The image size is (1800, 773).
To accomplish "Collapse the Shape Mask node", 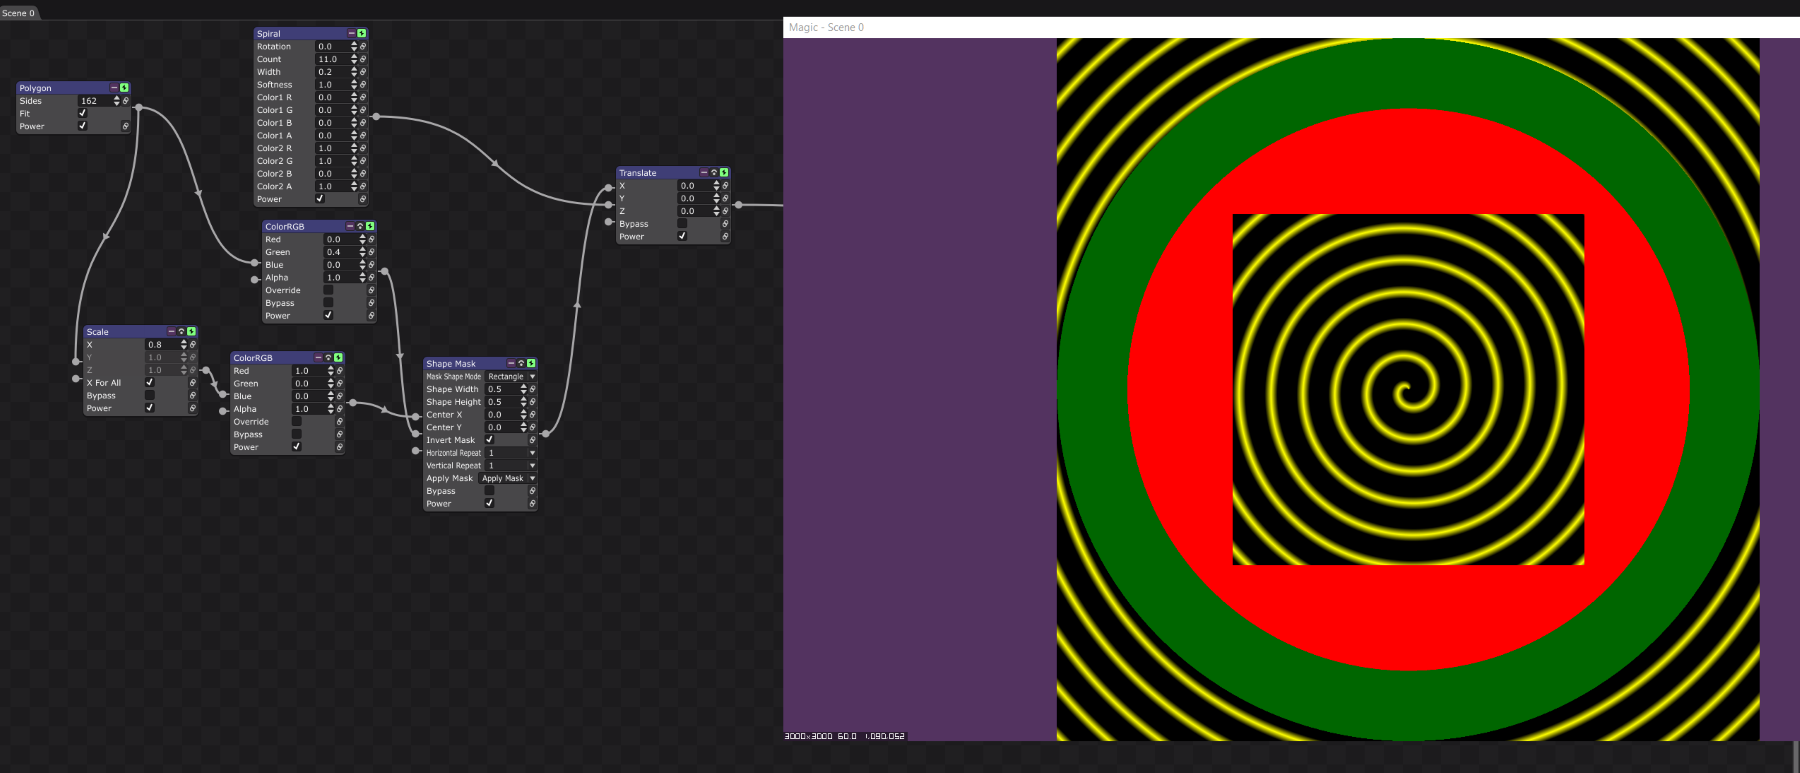I will (x=511, y=363).
